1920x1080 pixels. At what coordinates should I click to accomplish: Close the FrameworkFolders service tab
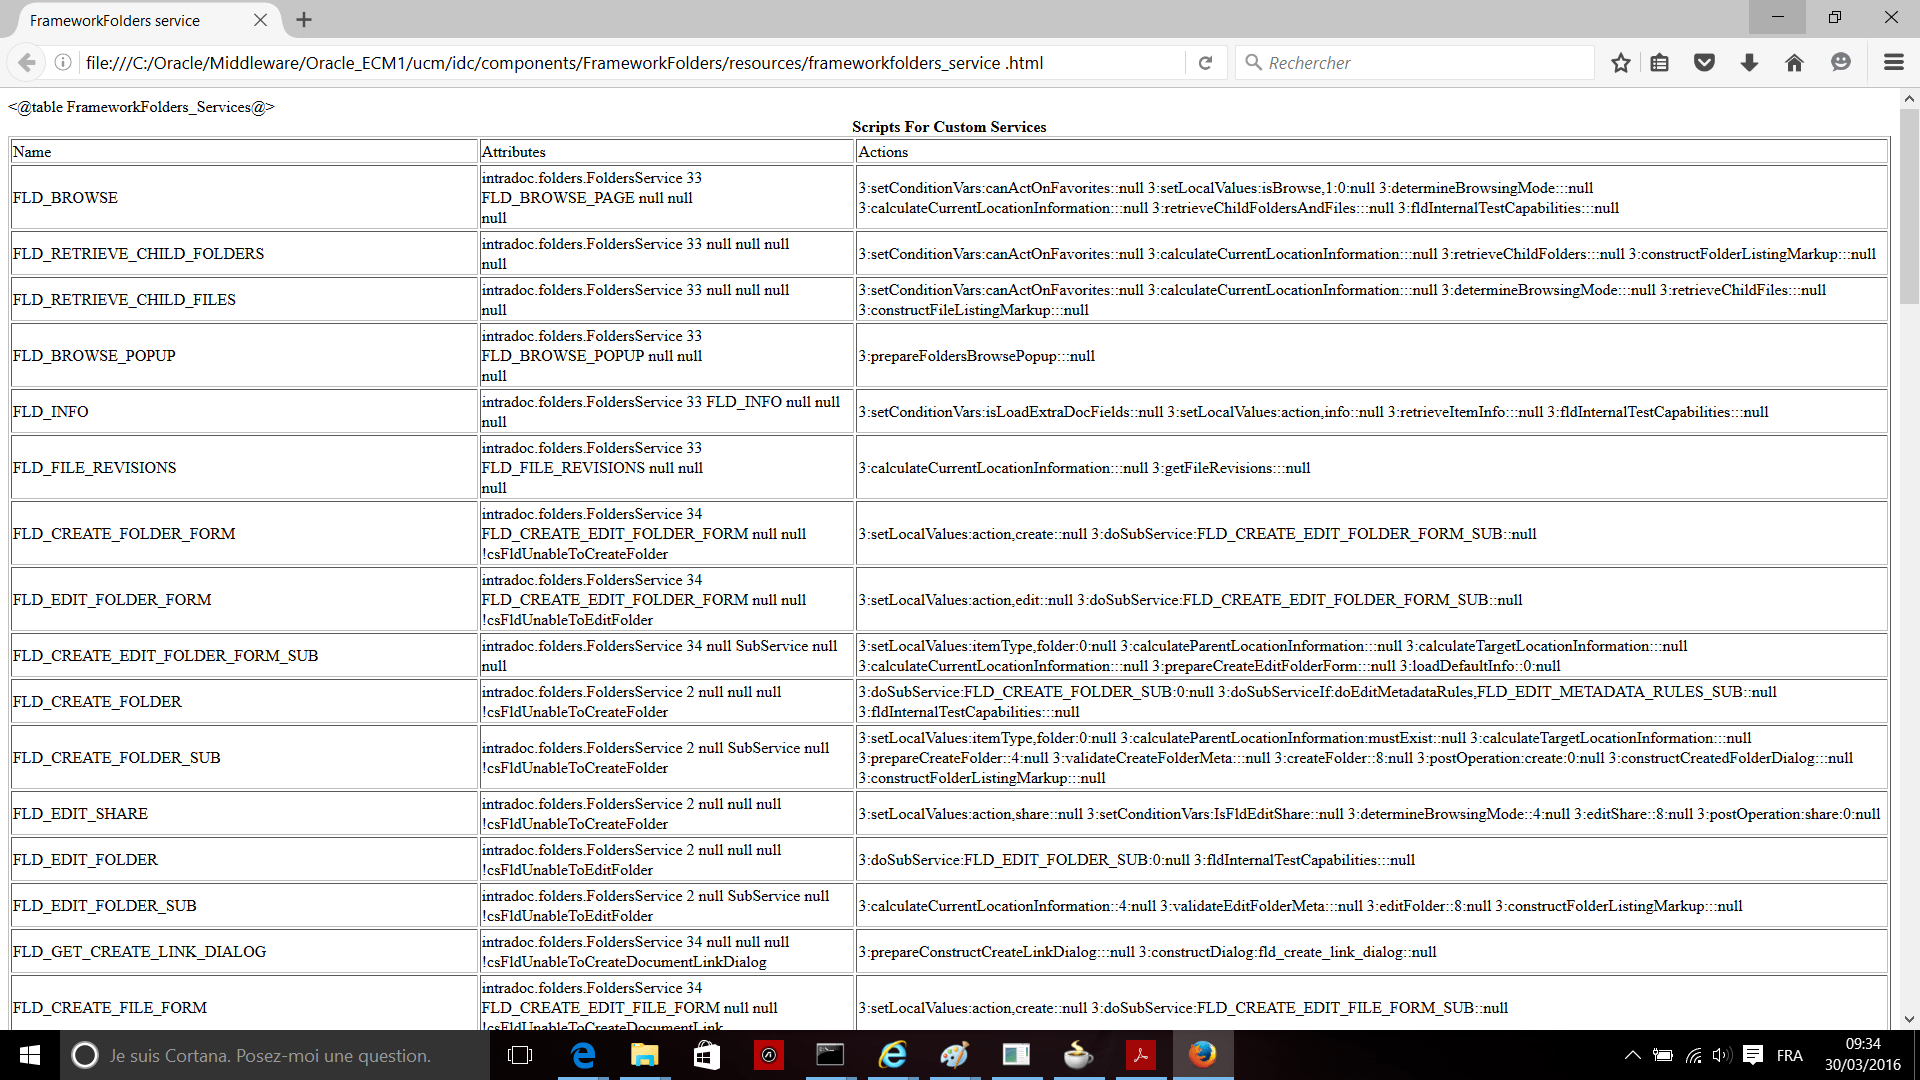click(260, 20)
